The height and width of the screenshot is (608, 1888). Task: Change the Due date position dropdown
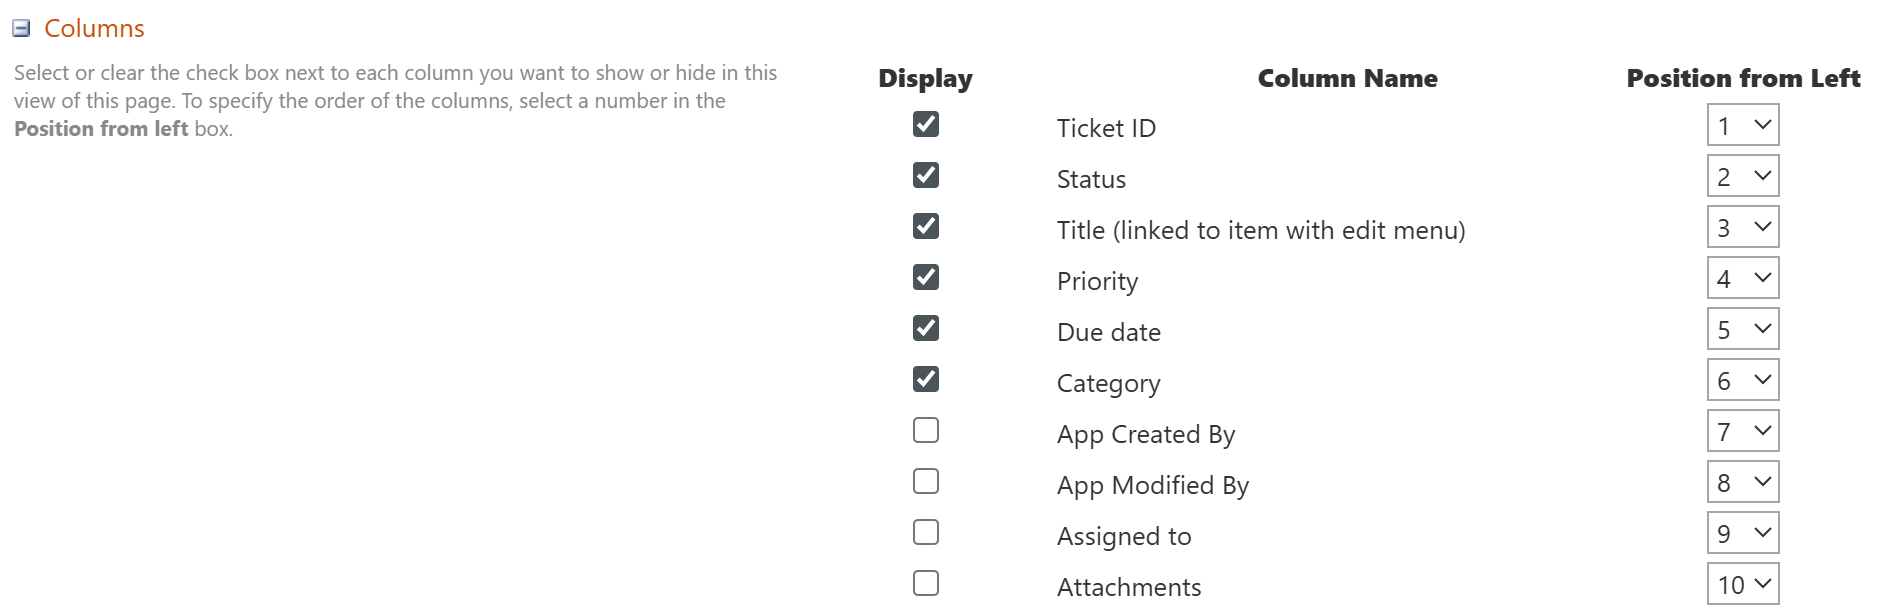click(x=1742, y=330)
